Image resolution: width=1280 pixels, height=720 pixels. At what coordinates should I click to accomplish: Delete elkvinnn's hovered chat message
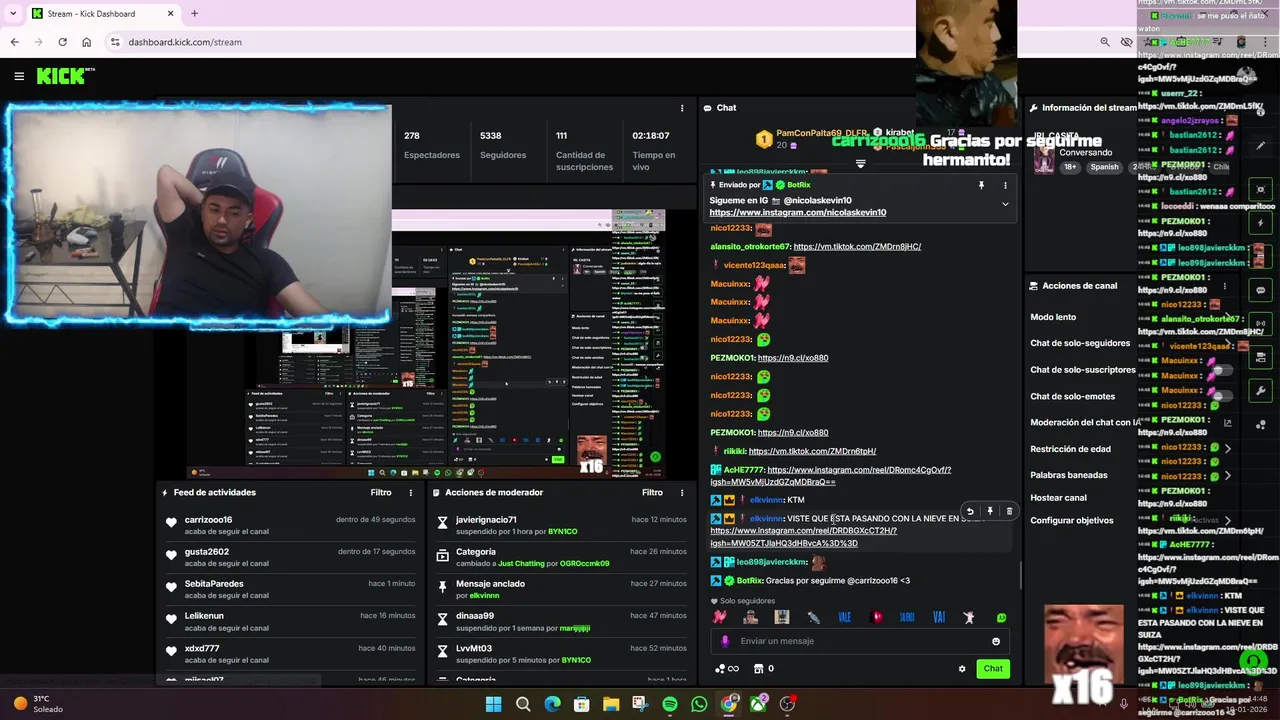(x=1009, y=511)
